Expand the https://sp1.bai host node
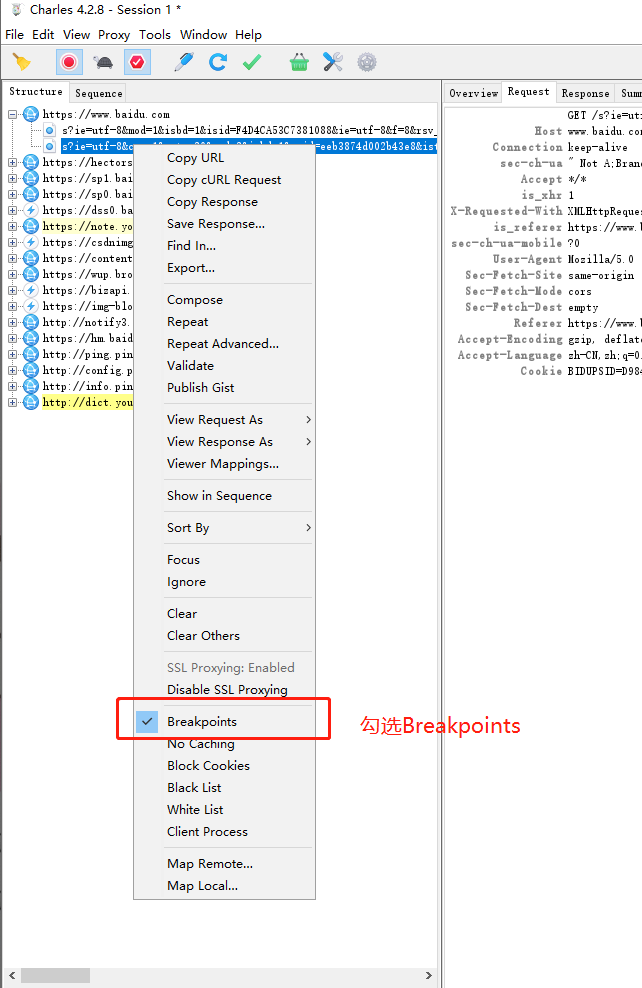 click(12, 178)
